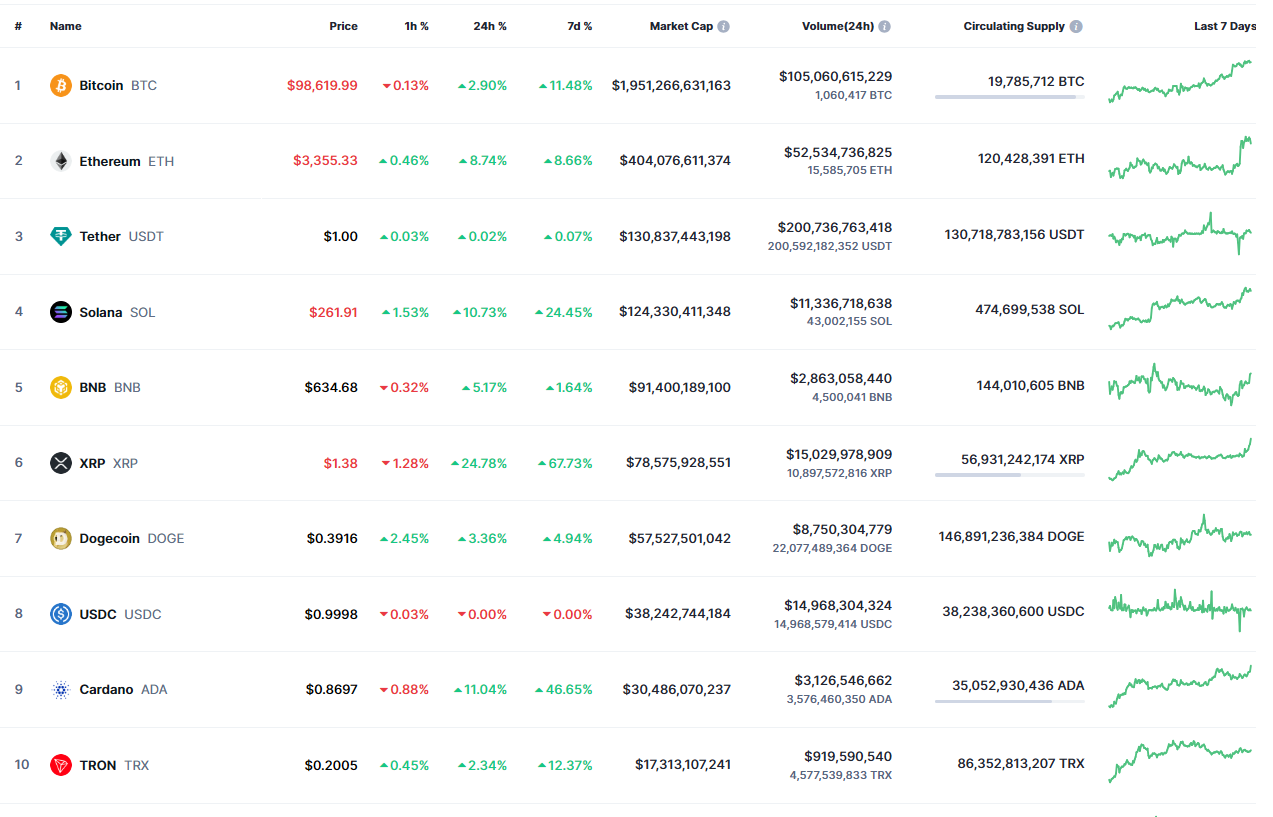Click Ethereum's price $3,355.33

click(x=325, y=161)
